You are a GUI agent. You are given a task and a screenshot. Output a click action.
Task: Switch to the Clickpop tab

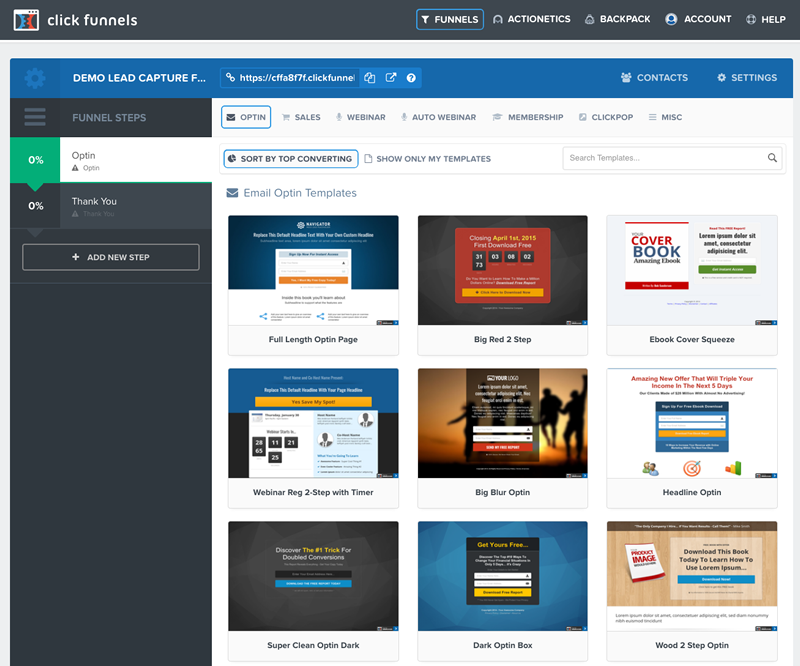click(x=606, y=117)
